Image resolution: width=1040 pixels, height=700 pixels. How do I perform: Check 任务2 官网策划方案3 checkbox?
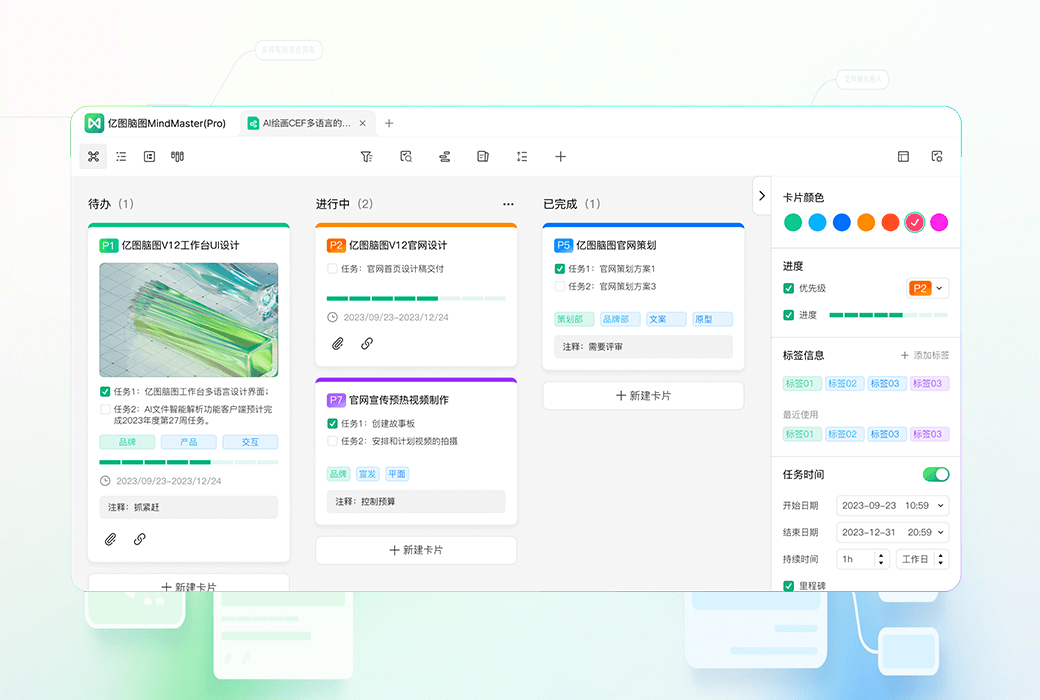pyautogui.click(x=560, y=286)
